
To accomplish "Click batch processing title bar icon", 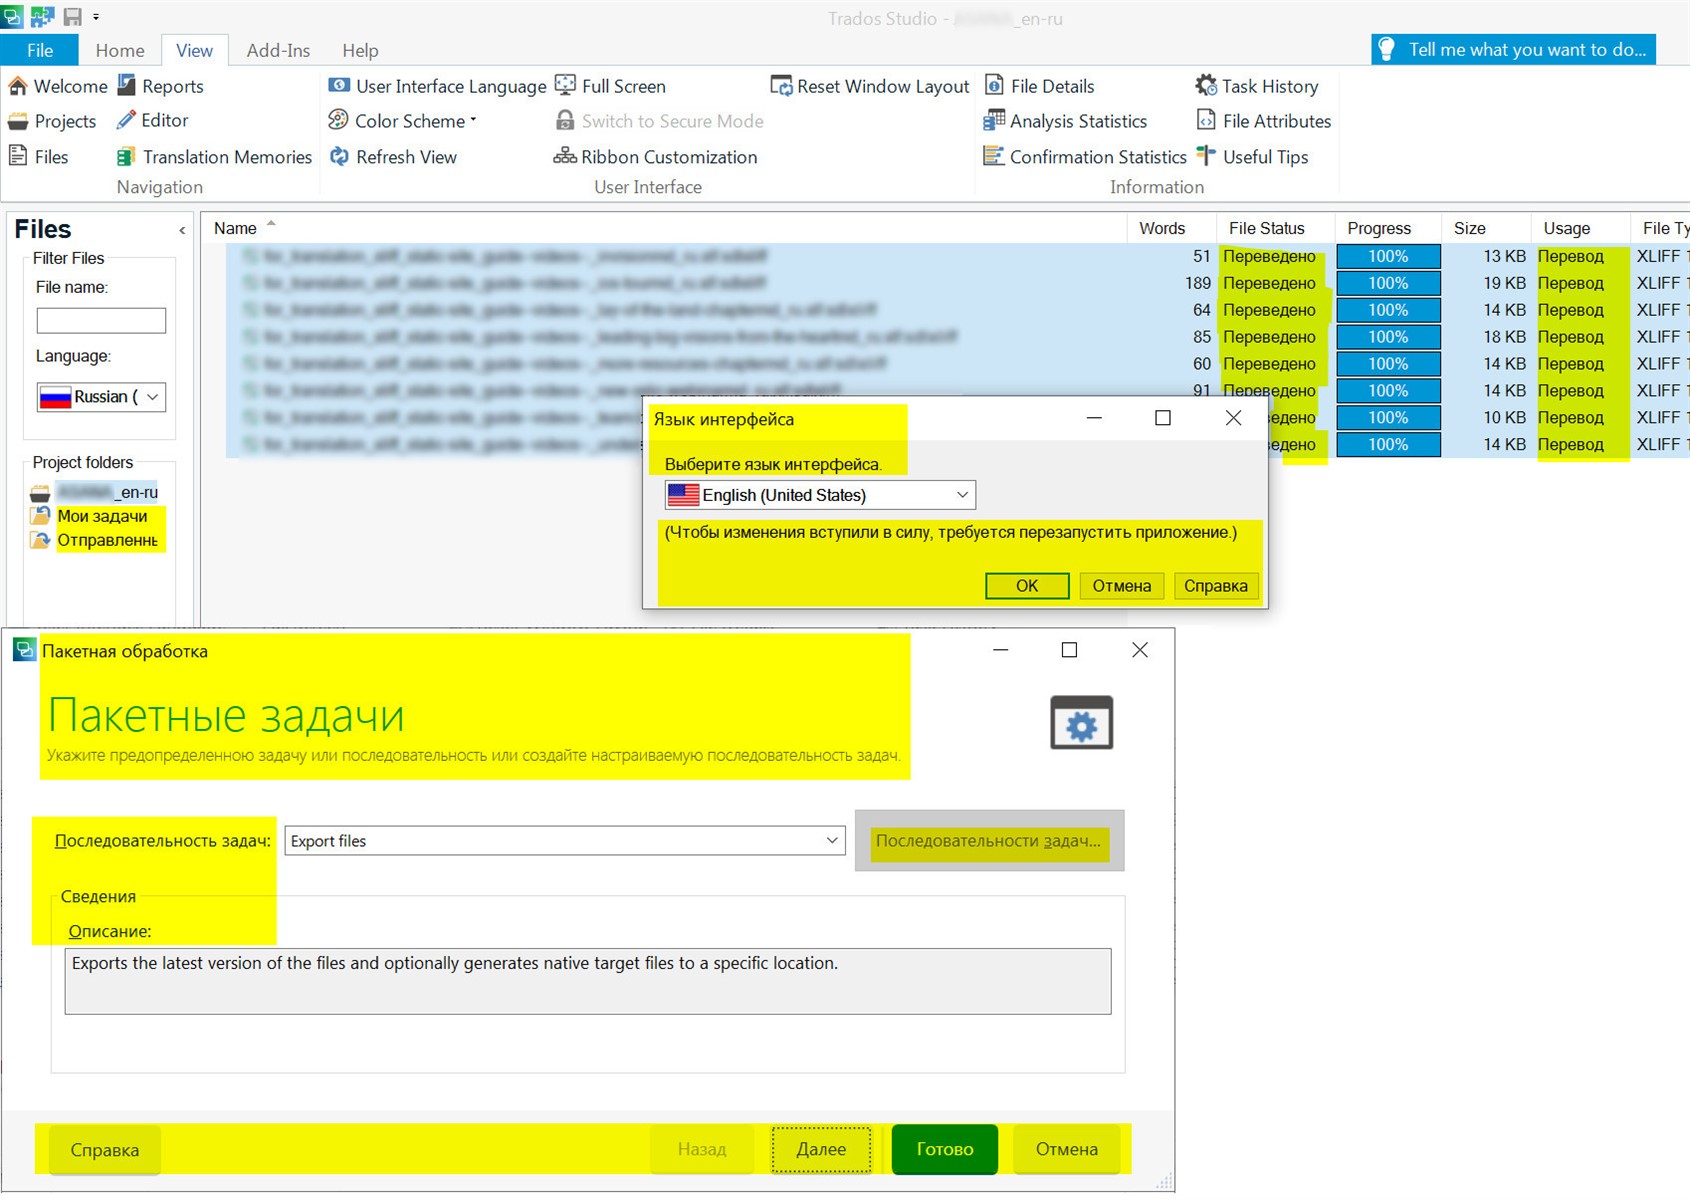I will 24,651.
